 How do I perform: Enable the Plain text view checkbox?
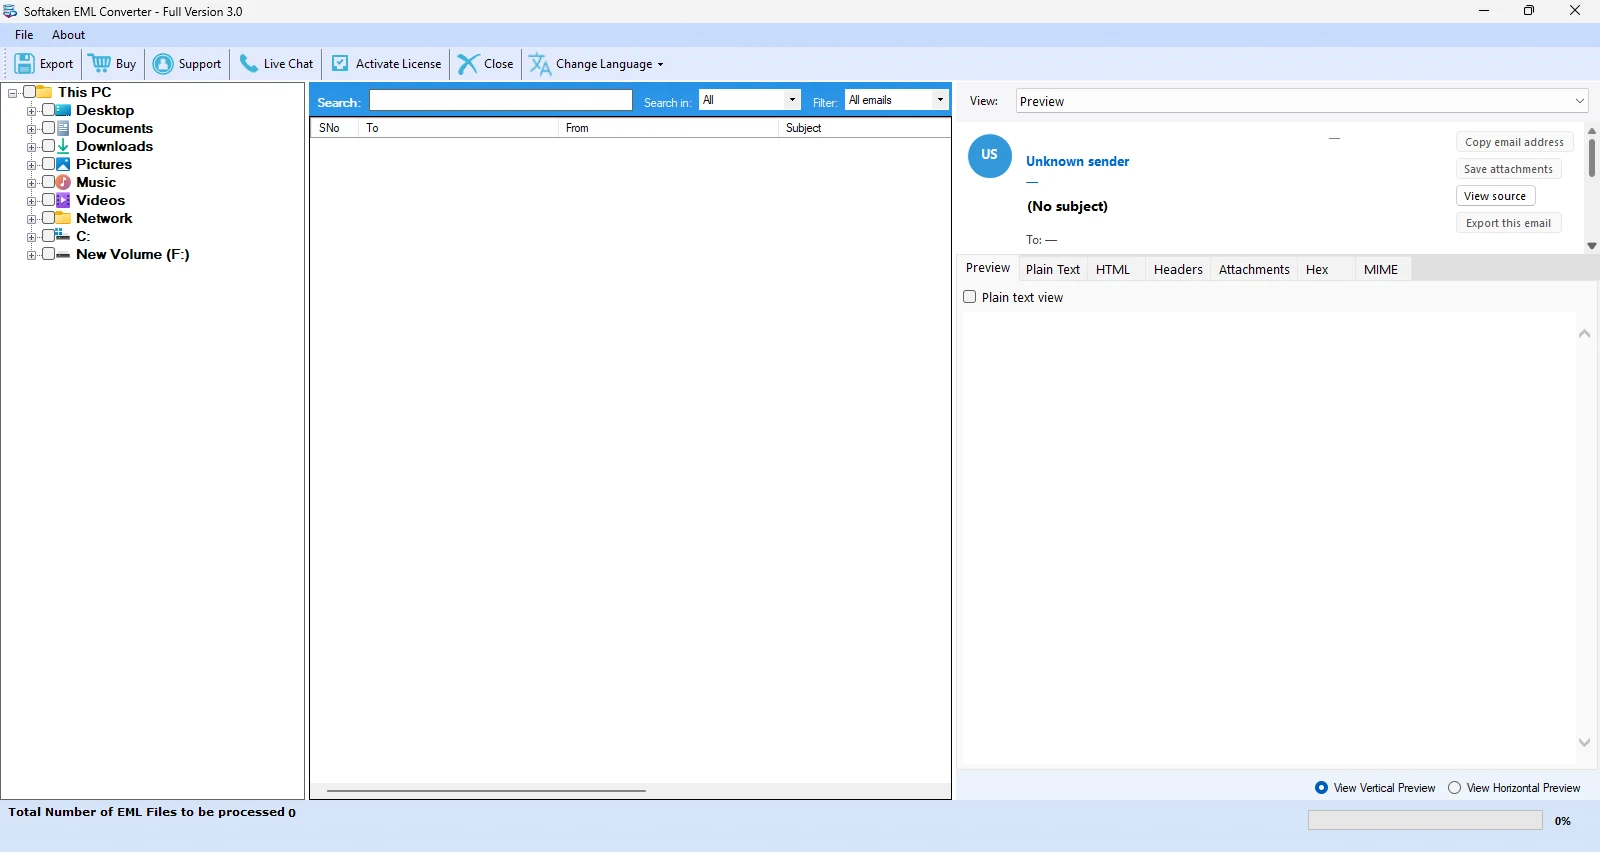click(x=969, y=297)
